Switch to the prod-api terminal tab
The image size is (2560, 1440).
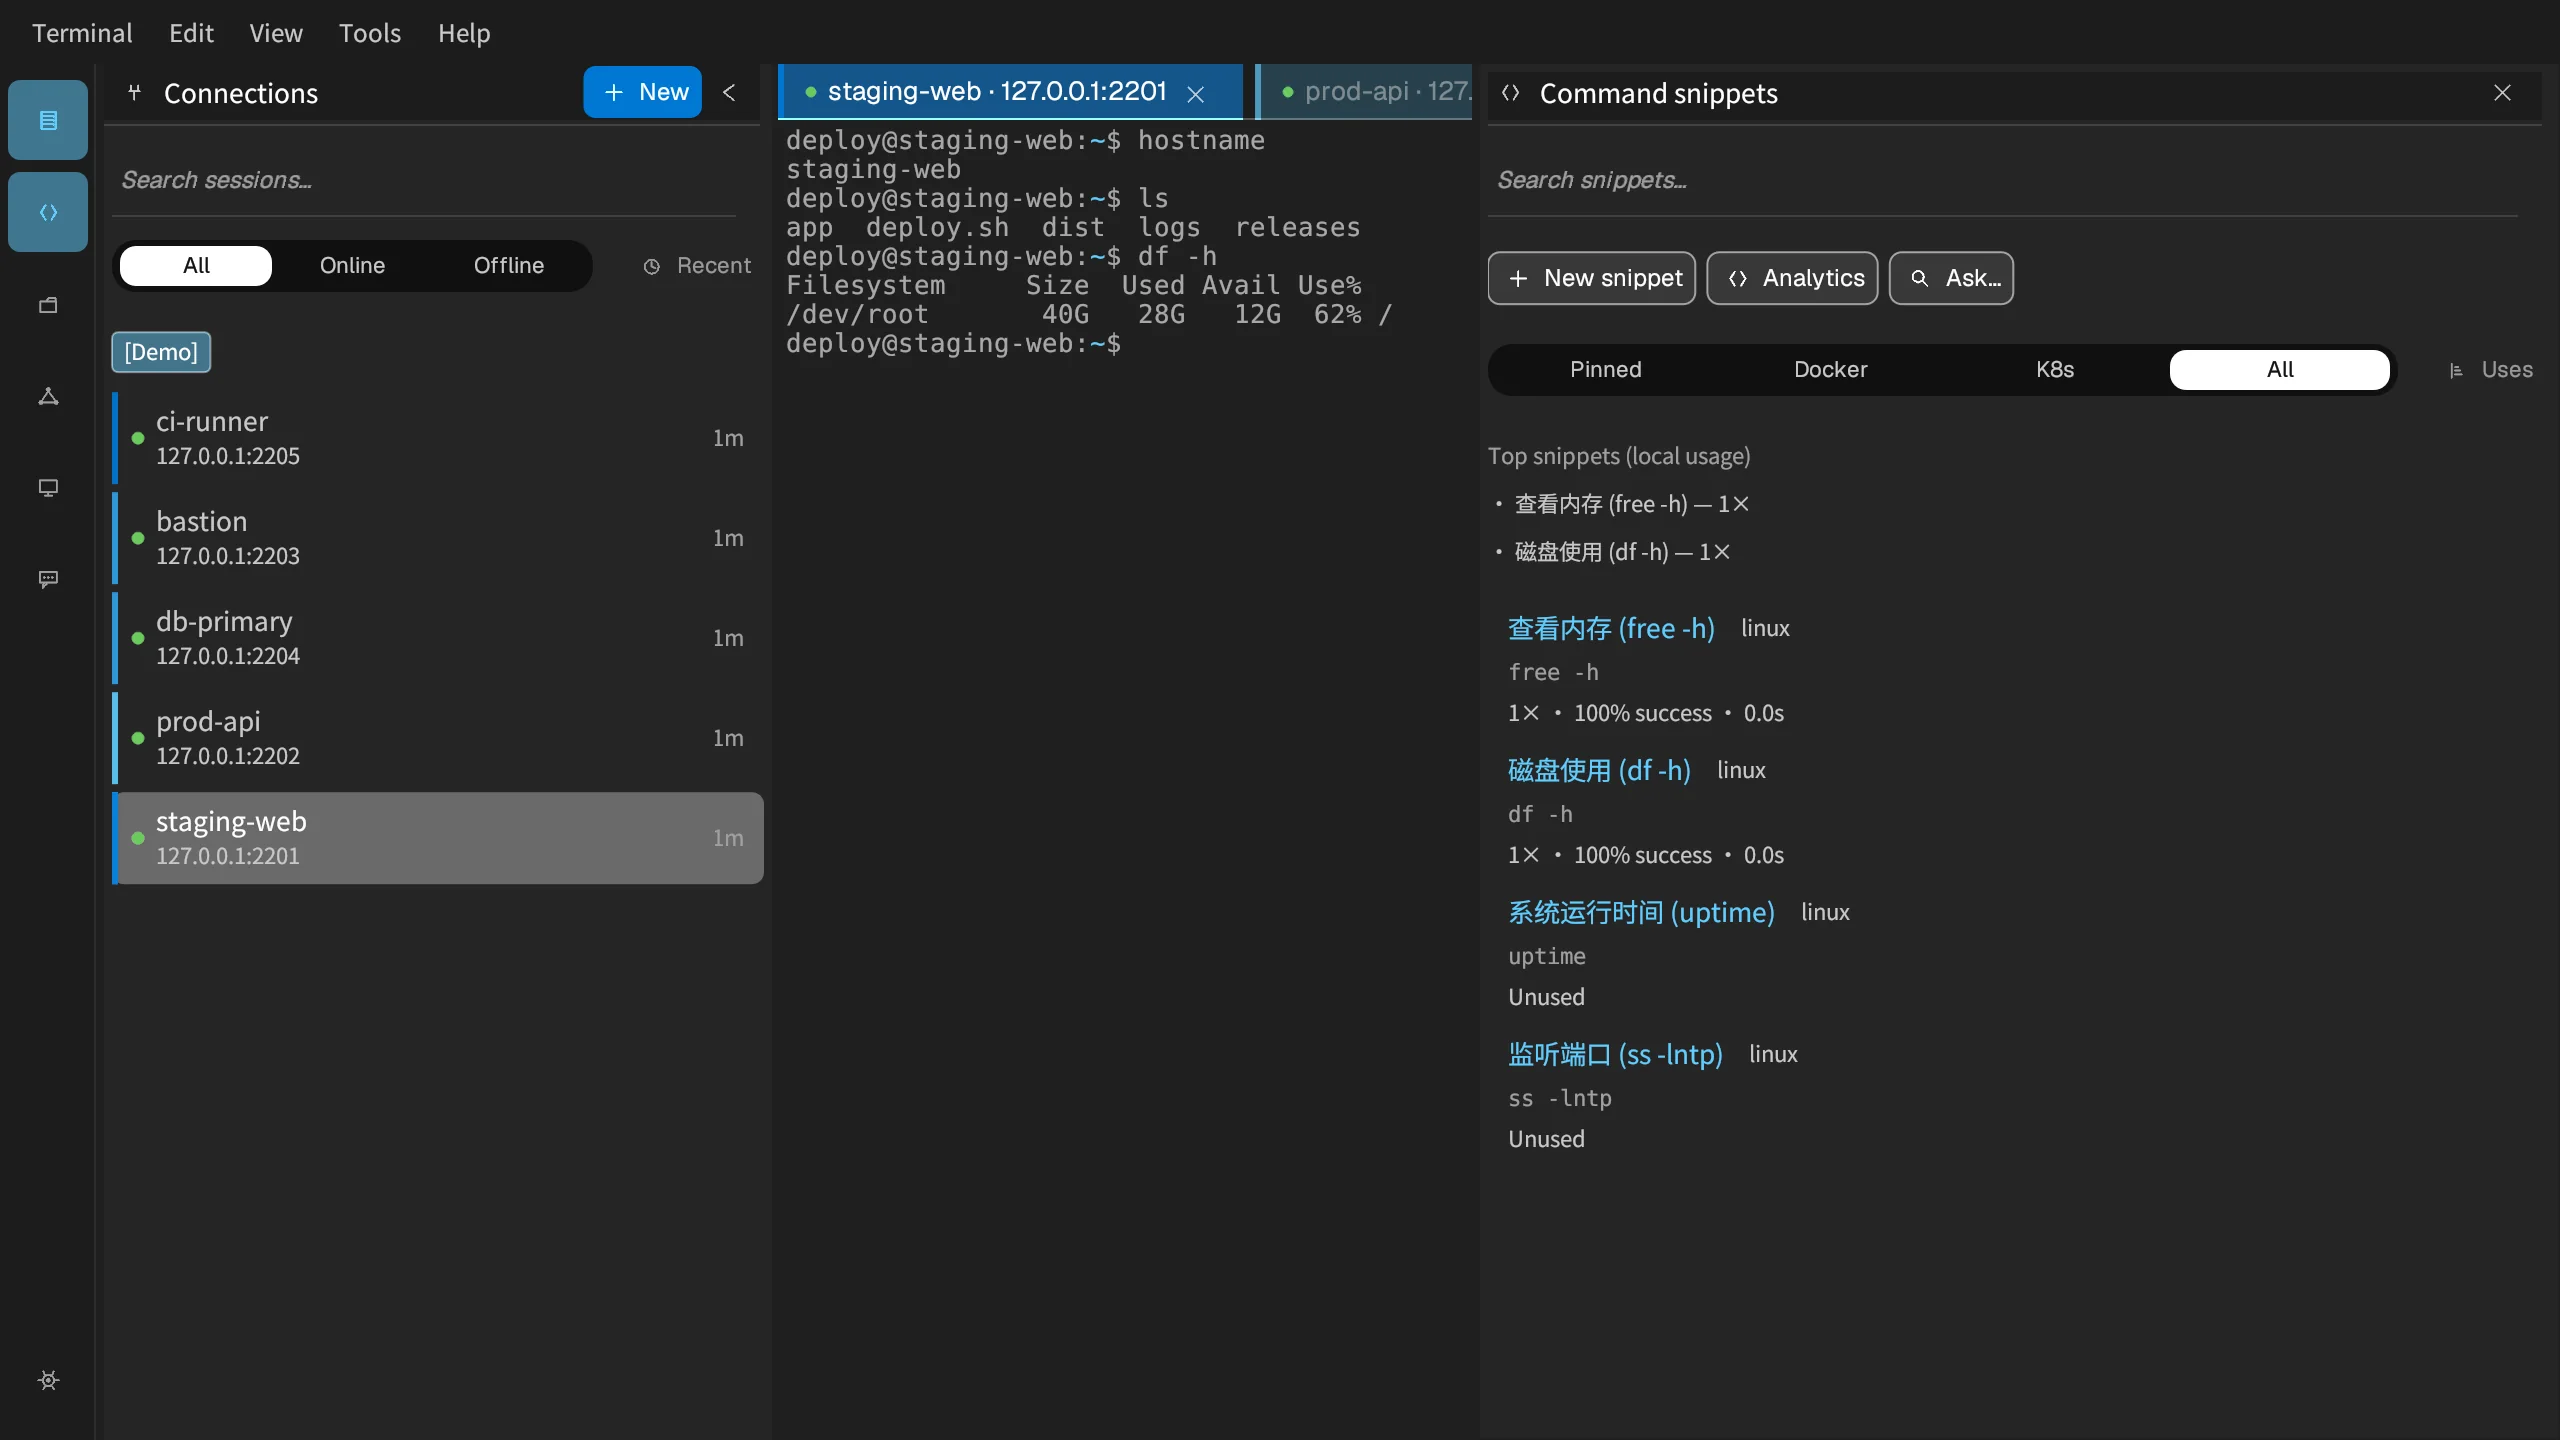point(1366,92)
